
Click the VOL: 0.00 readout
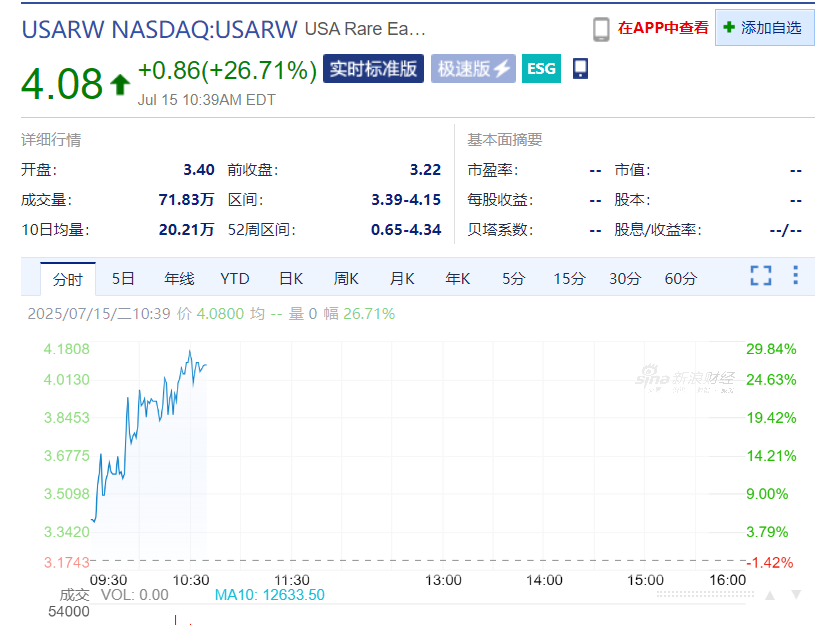135,595
